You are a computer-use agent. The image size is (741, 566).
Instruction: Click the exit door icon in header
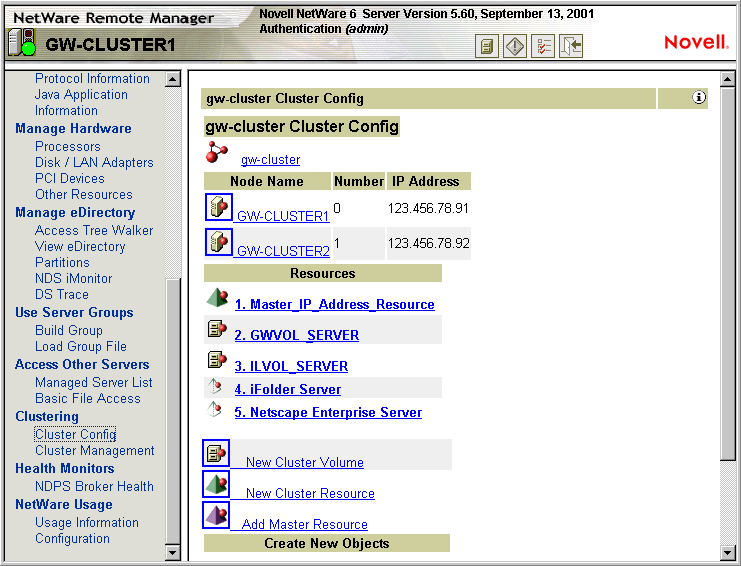(x=571, y=46)
